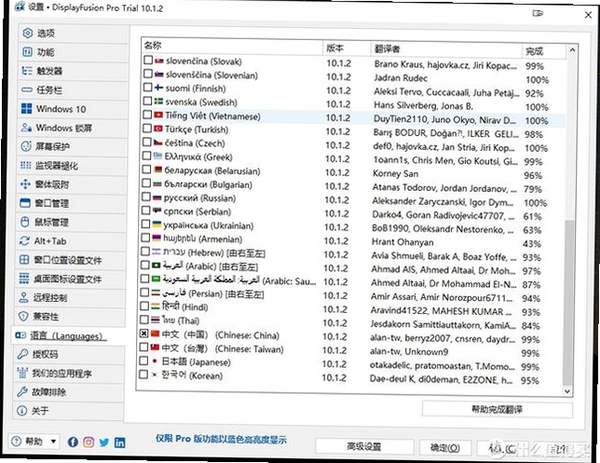
Task: Select the Ελληνικά (Greek) row name
Action: click(198, 157)
